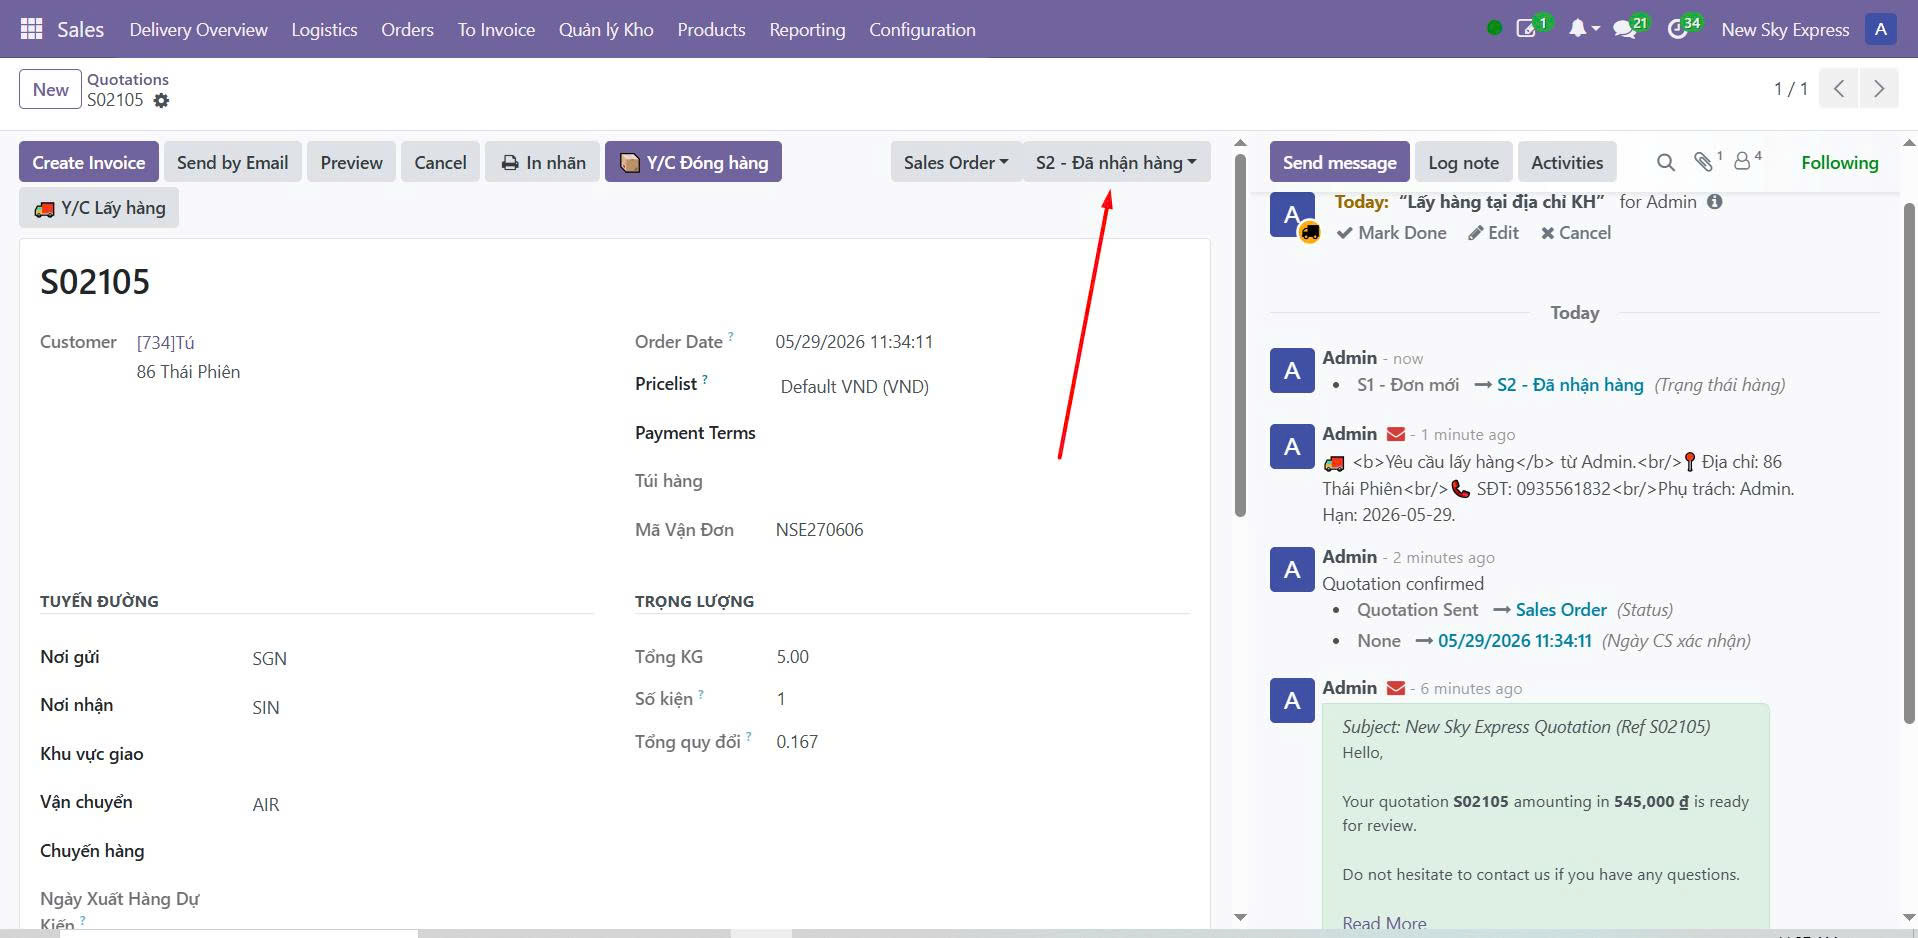This screenshot has width=1918, height=938.
Task: Click envelope icon on '1 minute ago' message
Action: (x=1395, y=434)
